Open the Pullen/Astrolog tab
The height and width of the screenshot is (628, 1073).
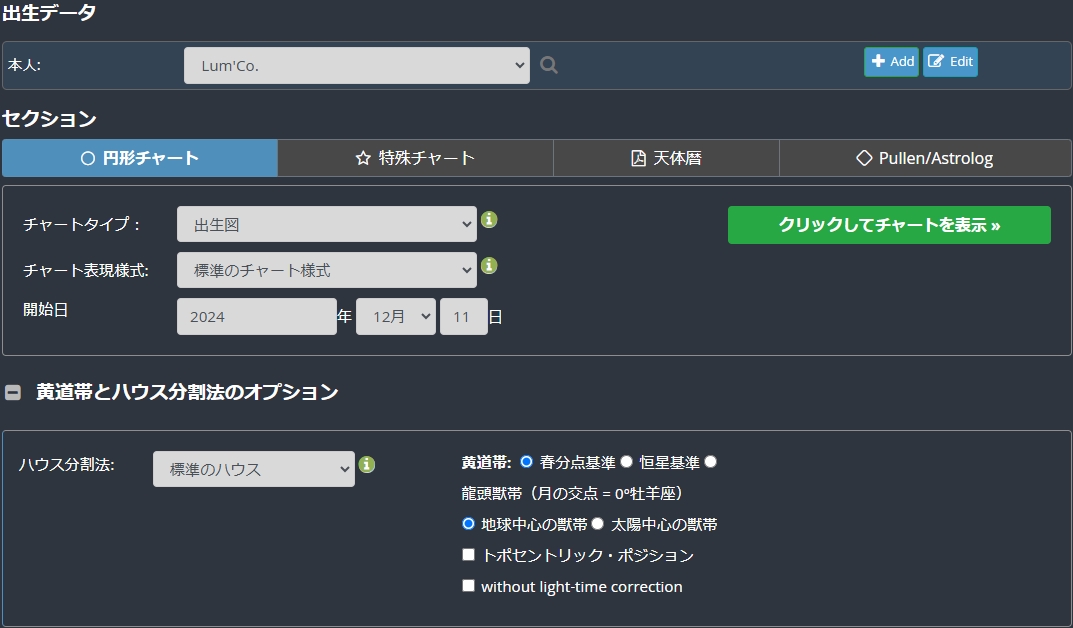pos(925,158)
